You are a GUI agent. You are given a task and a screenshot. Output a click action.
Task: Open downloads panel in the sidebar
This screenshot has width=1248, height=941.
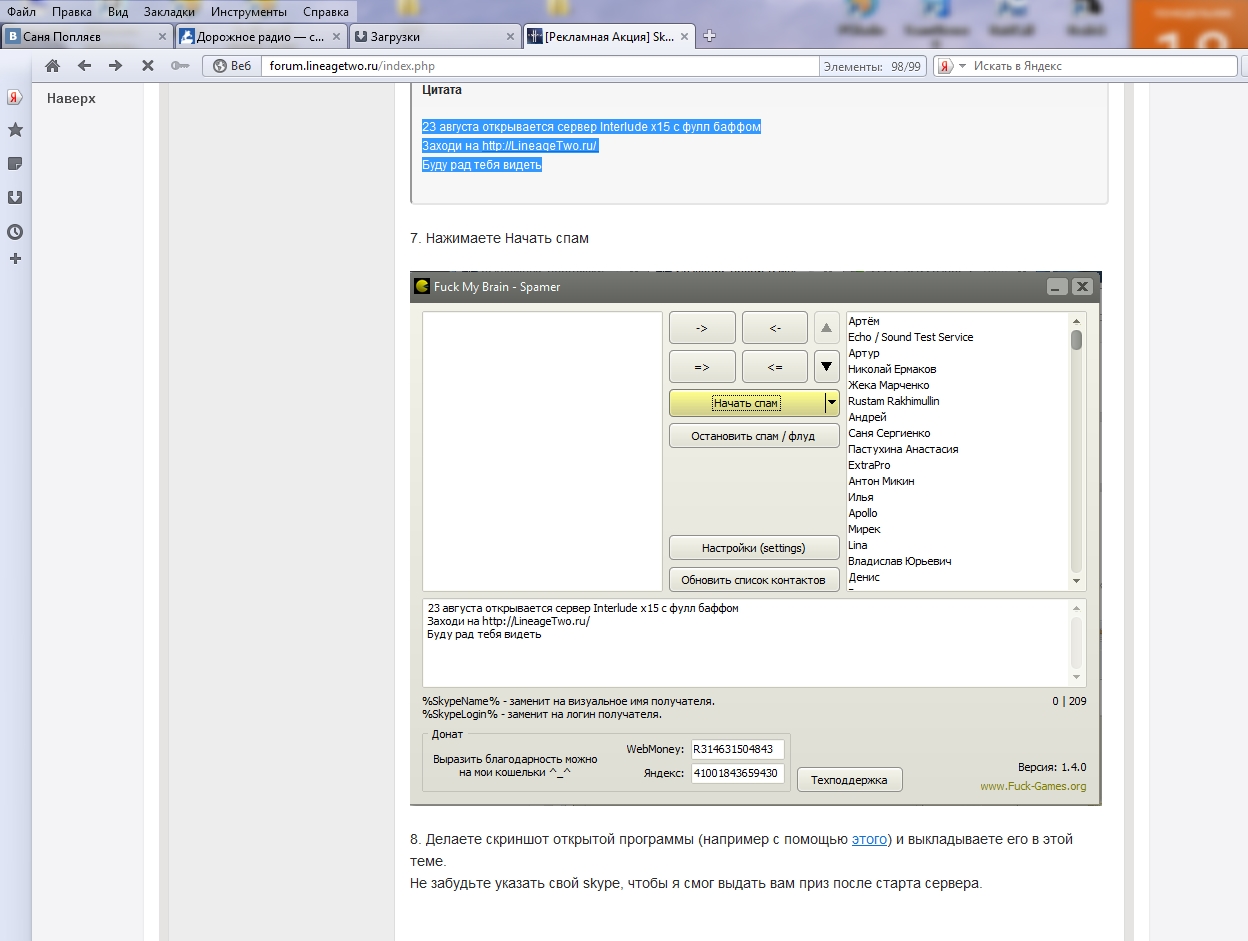(x=15, y=197)
